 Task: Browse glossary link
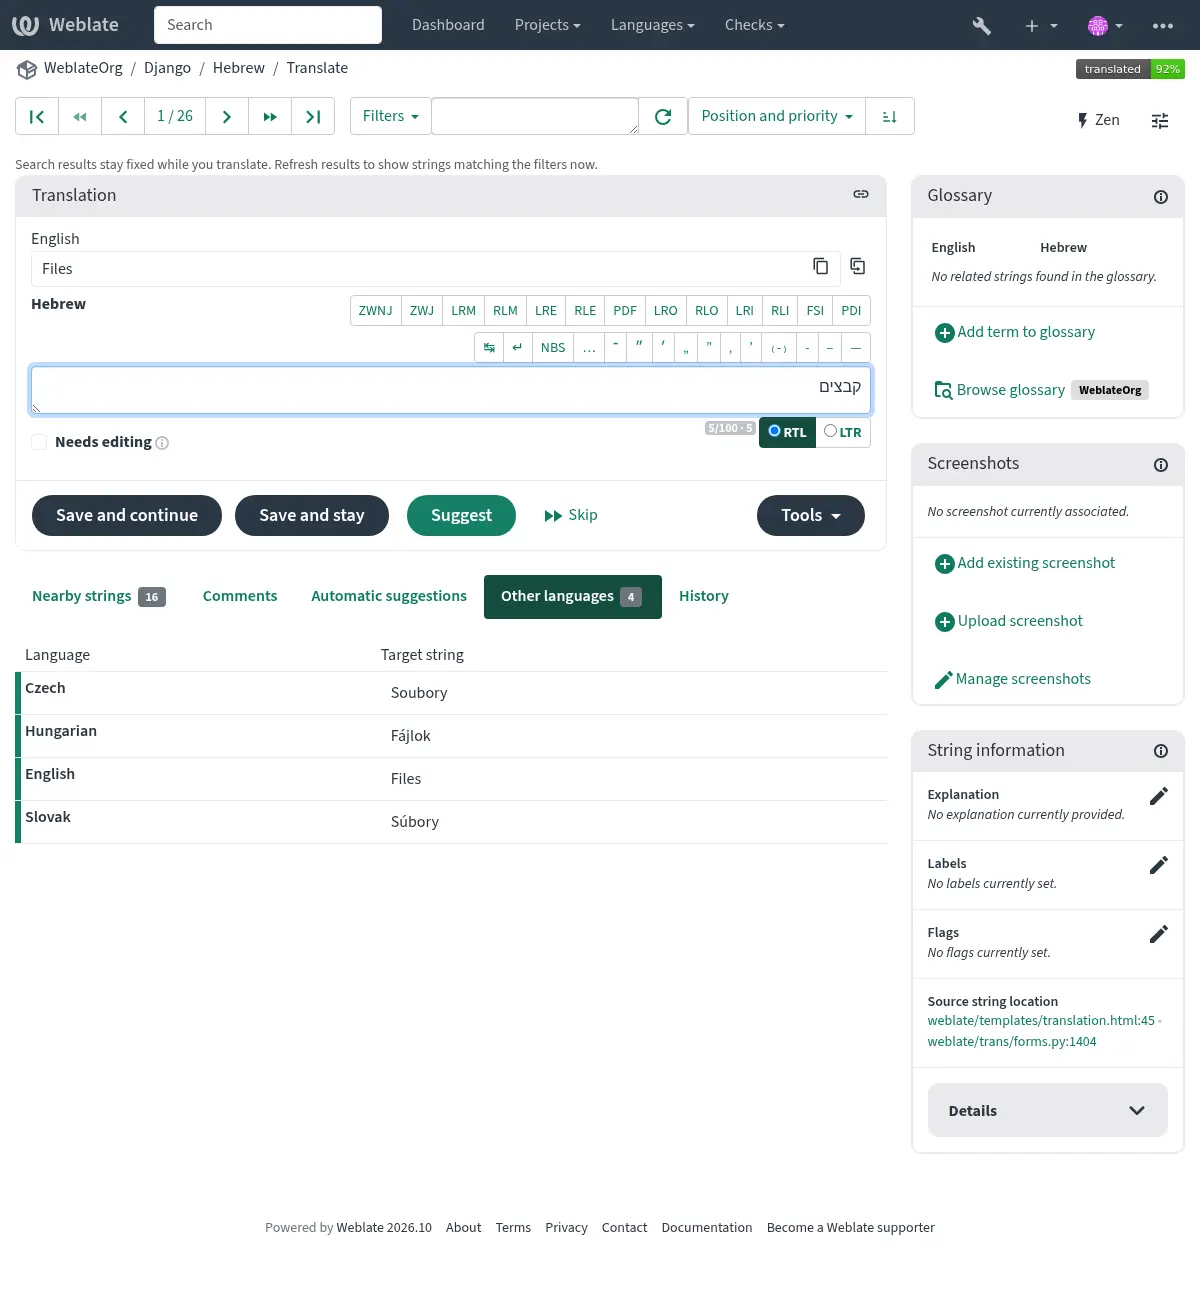point(1000,390)
